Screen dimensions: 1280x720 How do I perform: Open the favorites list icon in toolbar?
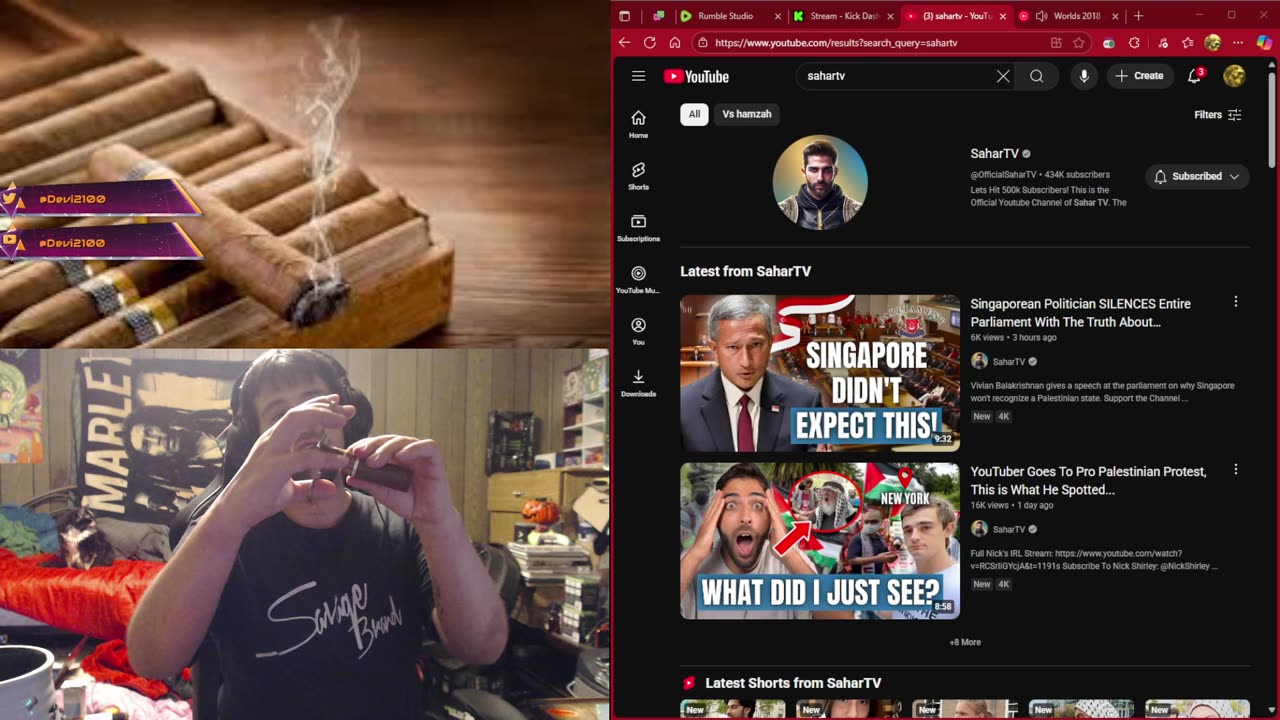1187,43
